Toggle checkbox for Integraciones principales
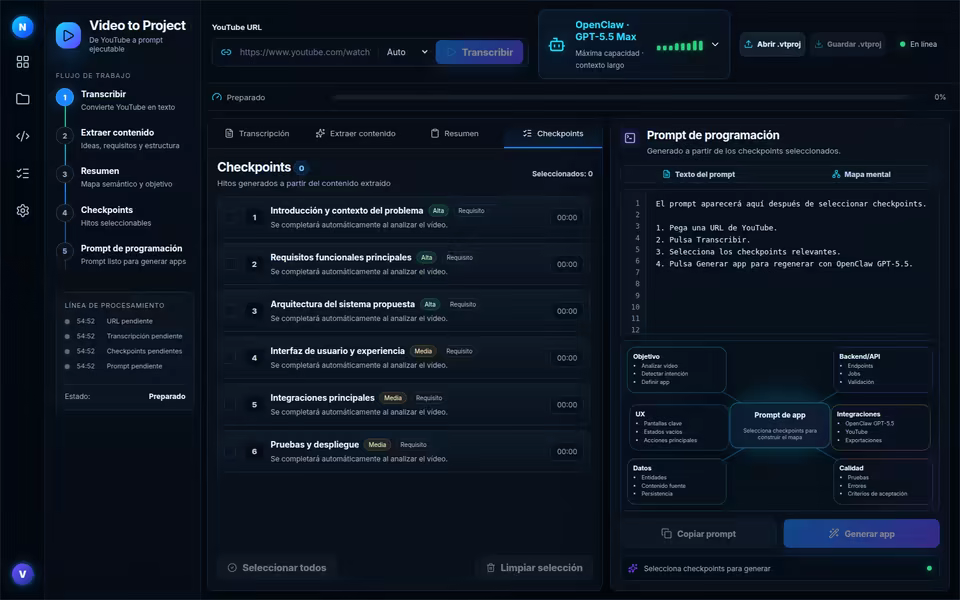The width and height of the screenshot is (960, 600). pyautogui.click(x=230, y=405)
